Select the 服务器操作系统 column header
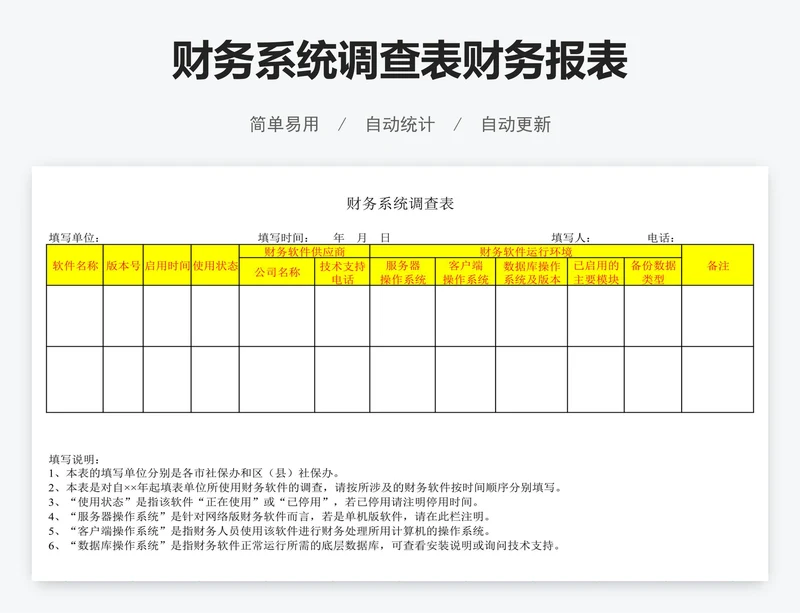800x613 pixels. point(403,272)
